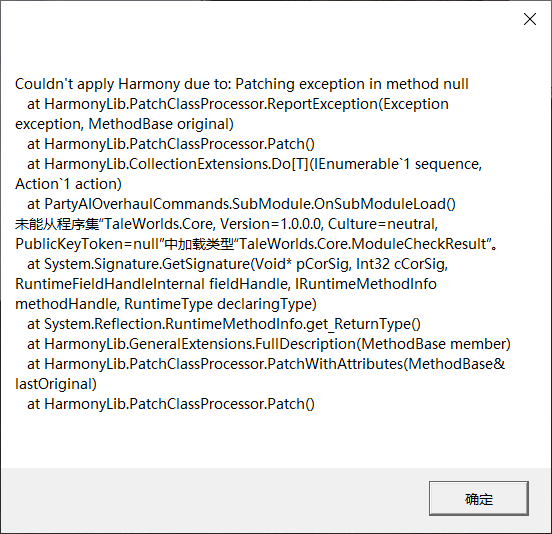Click the gray footer area beside 确定

click(215, 500)
